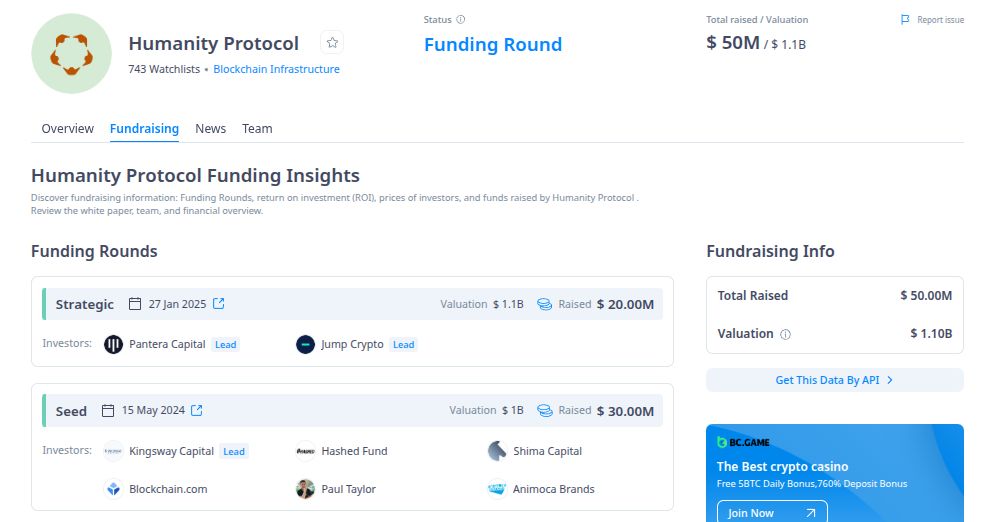This screenshot has height=522, width=992.
Task: Click the $ 1B valuation in Seed round
Action: [x=512, y=411]
